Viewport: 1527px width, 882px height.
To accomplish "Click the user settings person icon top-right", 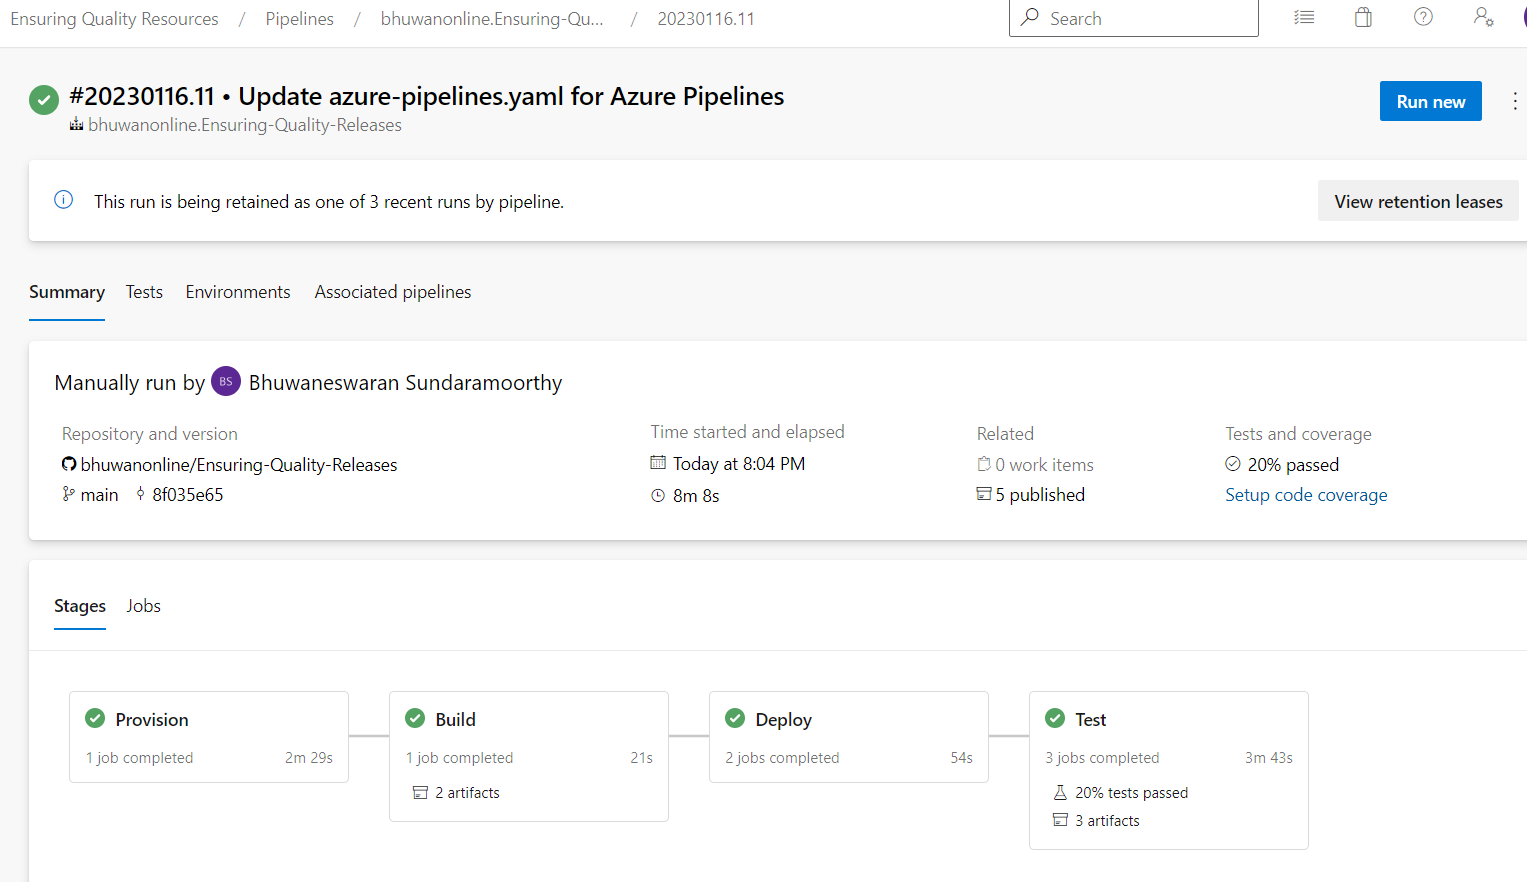I will [1483, 17].
